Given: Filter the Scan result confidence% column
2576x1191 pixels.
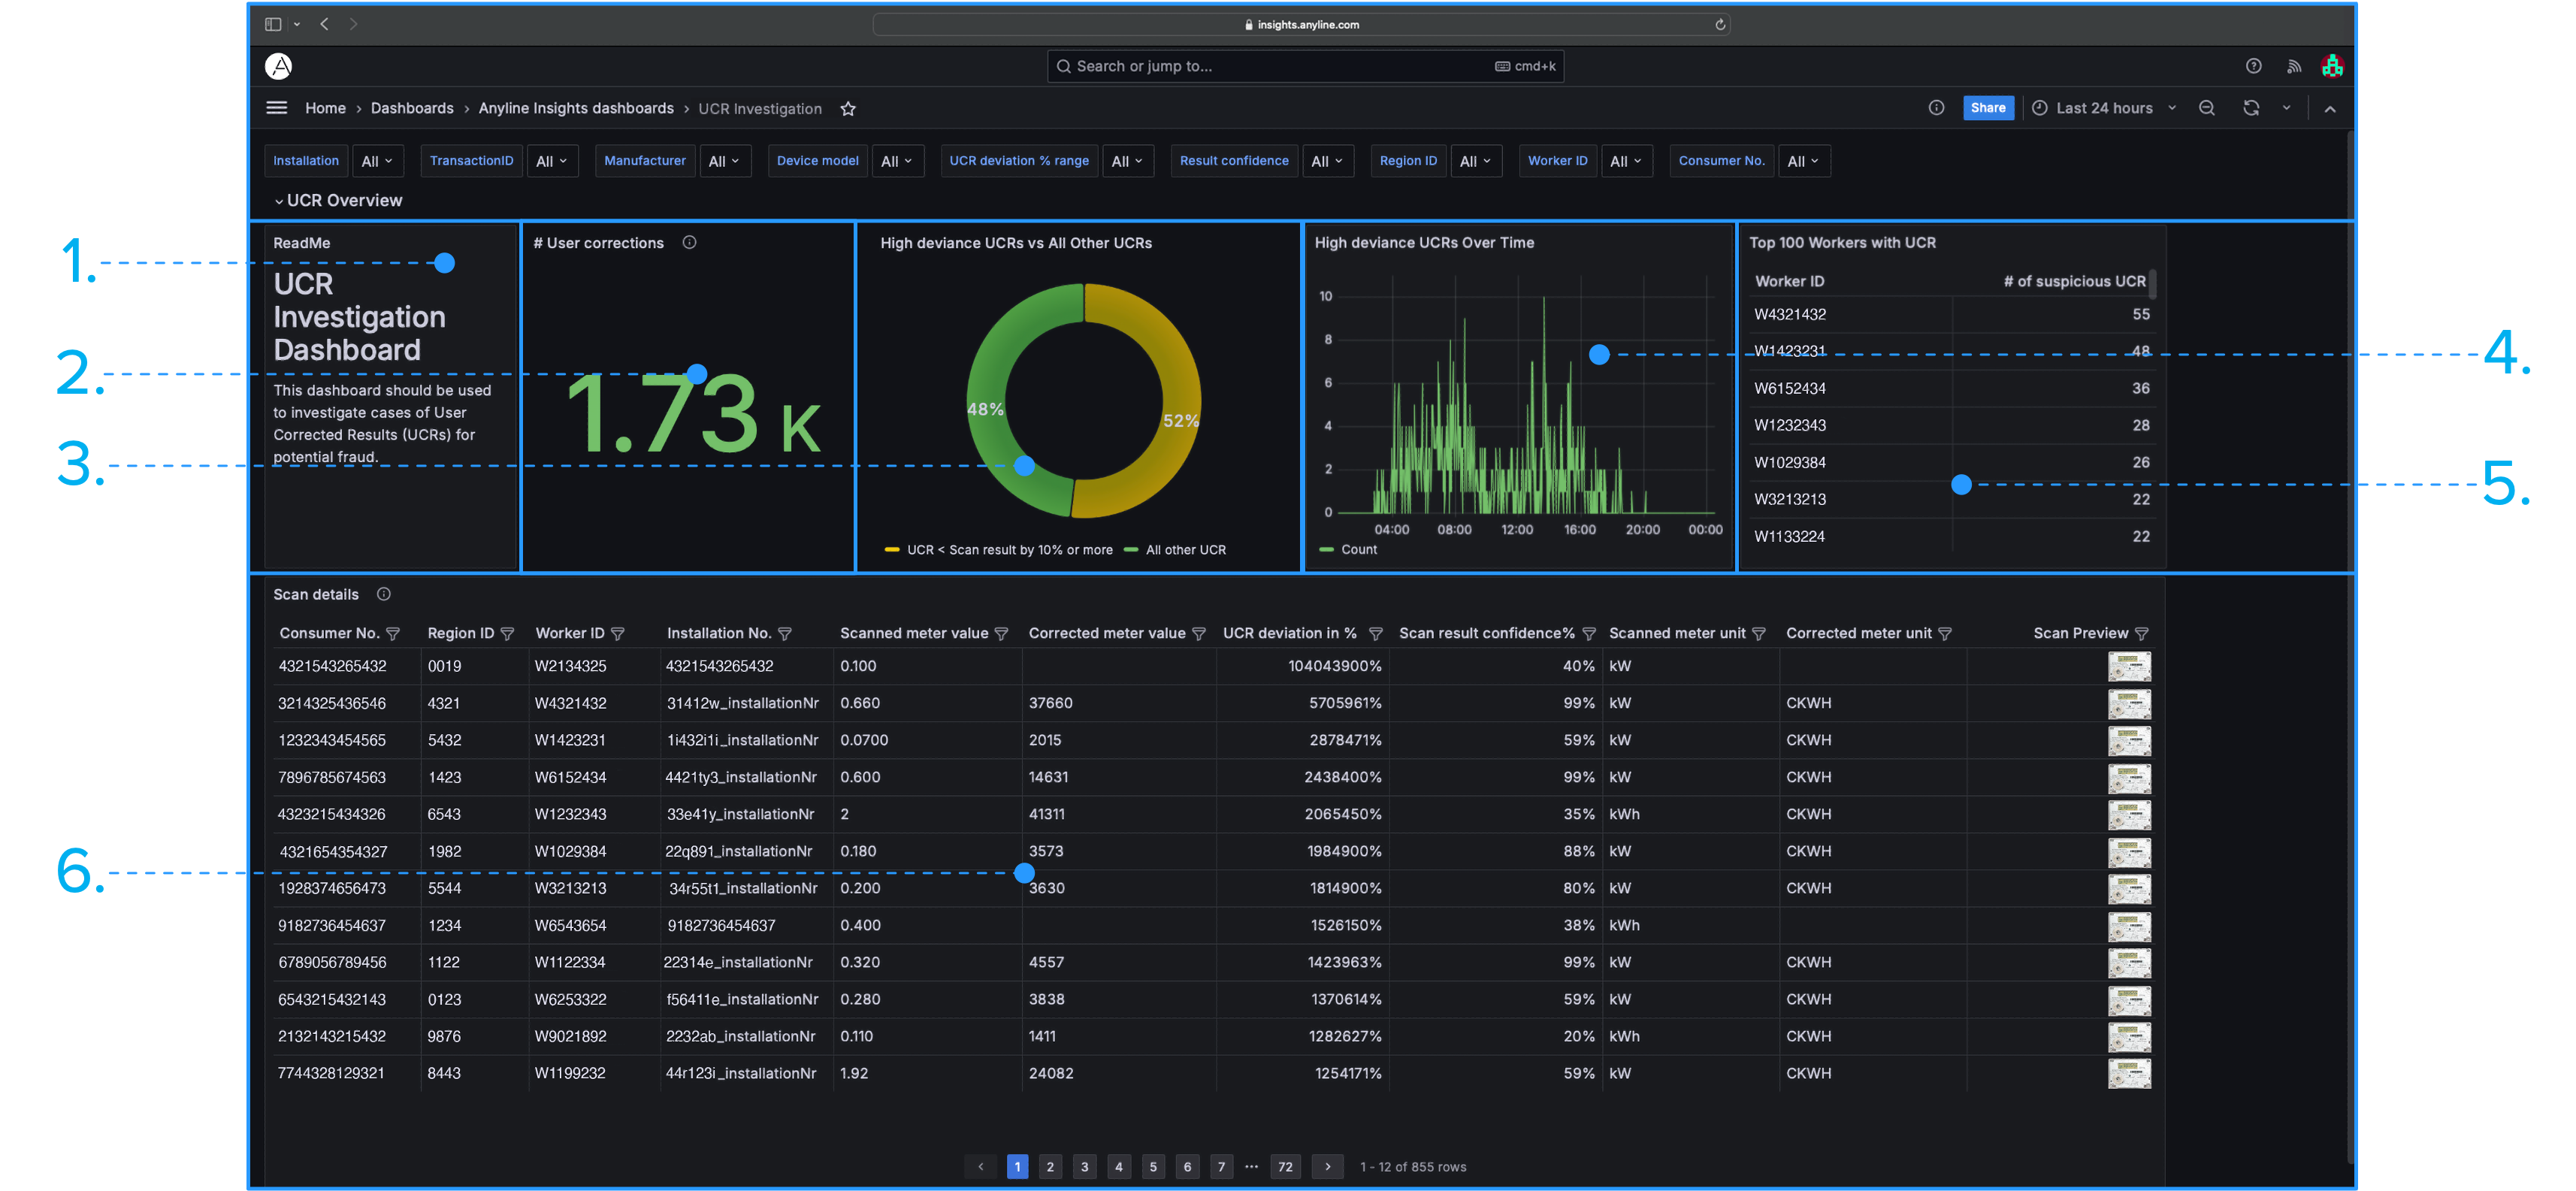Looking at the screenshot, I should pyautogui.click(x=1589, y=634).
